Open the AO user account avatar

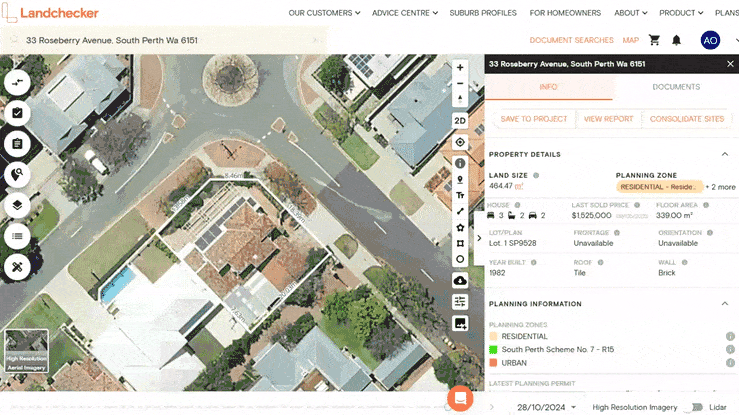(710, 41)
